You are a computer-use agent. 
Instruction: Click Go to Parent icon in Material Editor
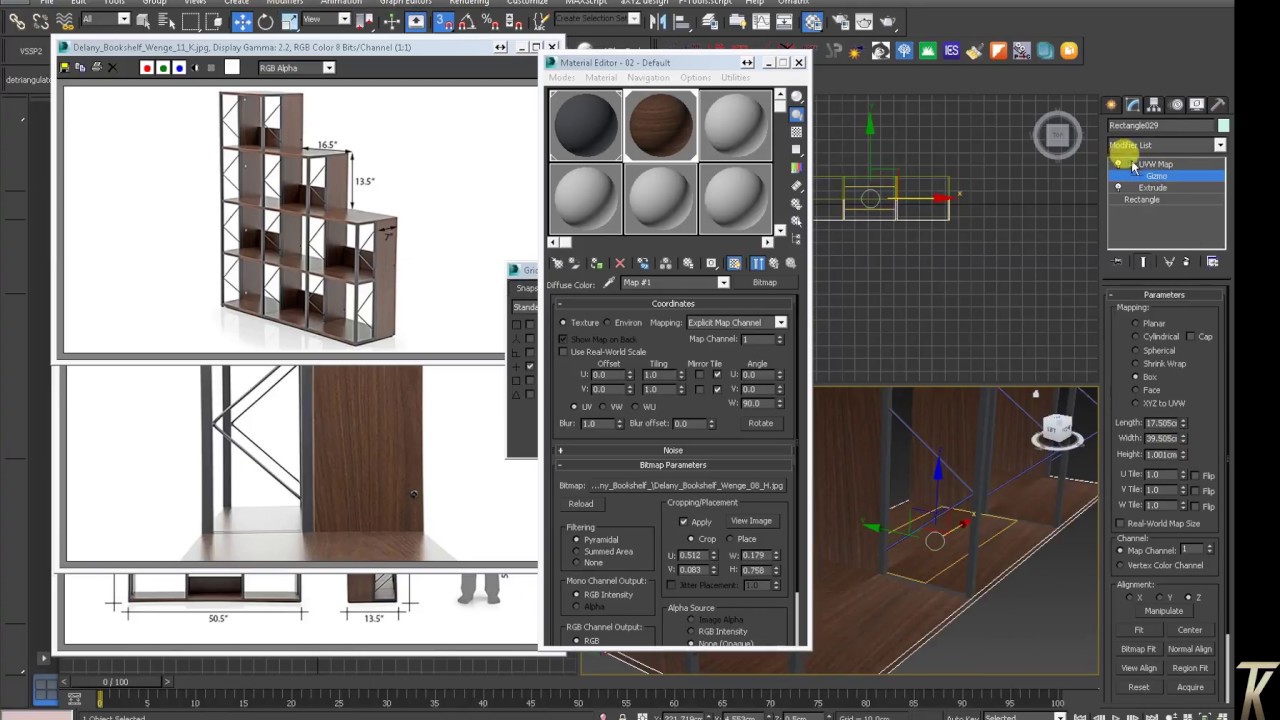773,263
